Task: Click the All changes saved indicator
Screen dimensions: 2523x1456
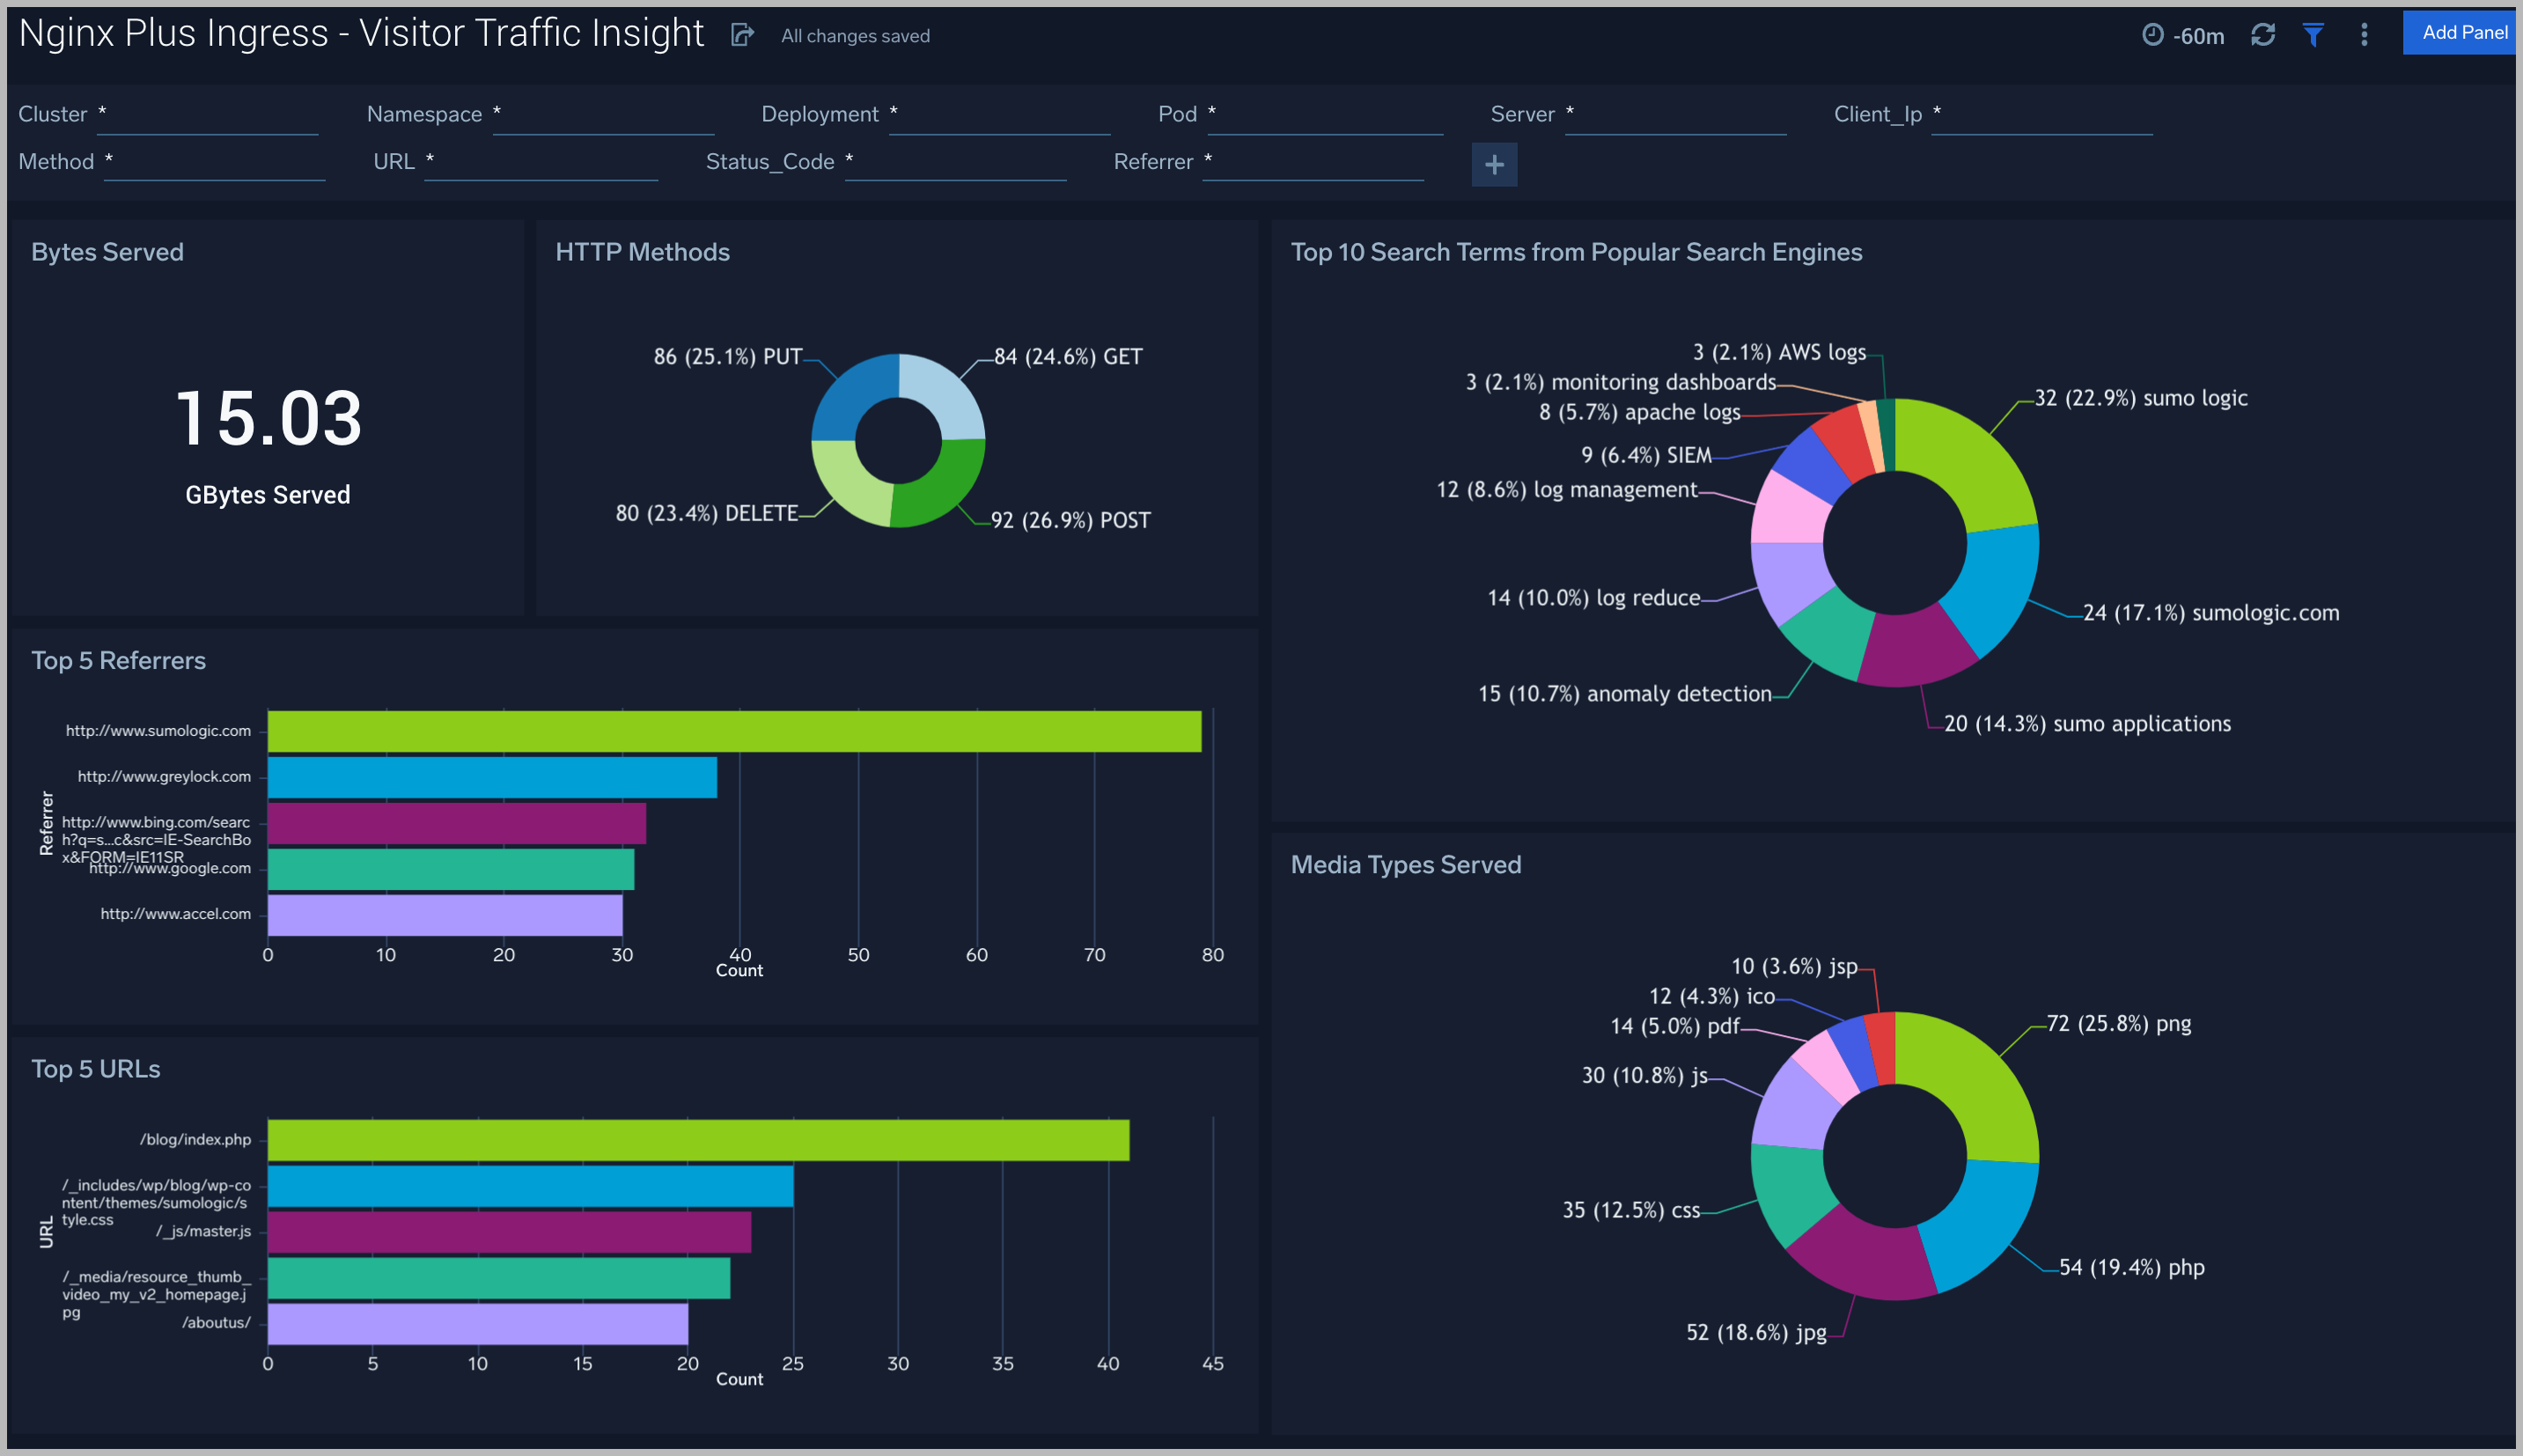Action: tap(855, 35)
